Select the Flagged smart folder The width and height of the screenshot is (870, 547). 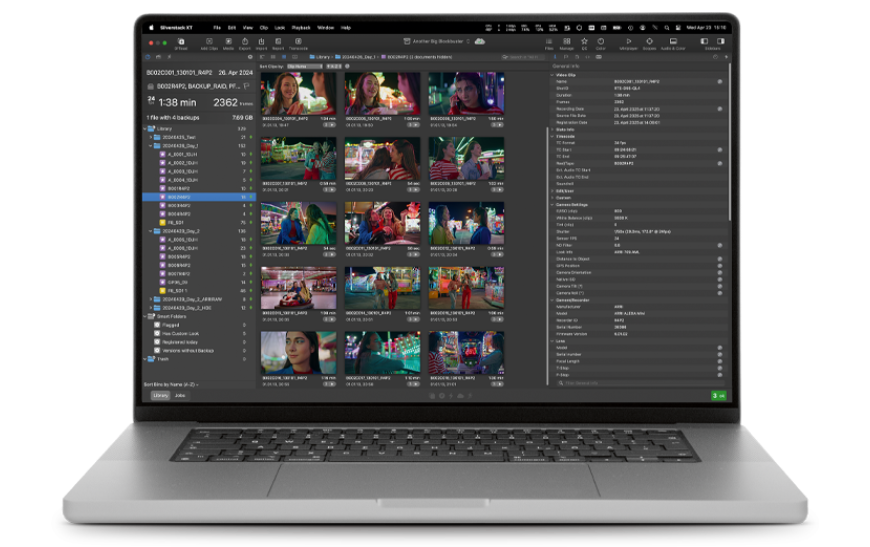pos(170,325)
